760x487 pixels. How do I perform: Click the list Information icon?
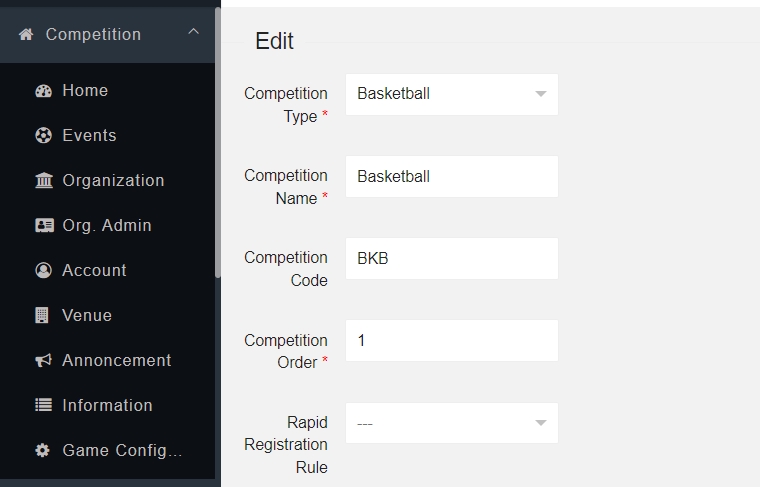[x=43, y=406]
